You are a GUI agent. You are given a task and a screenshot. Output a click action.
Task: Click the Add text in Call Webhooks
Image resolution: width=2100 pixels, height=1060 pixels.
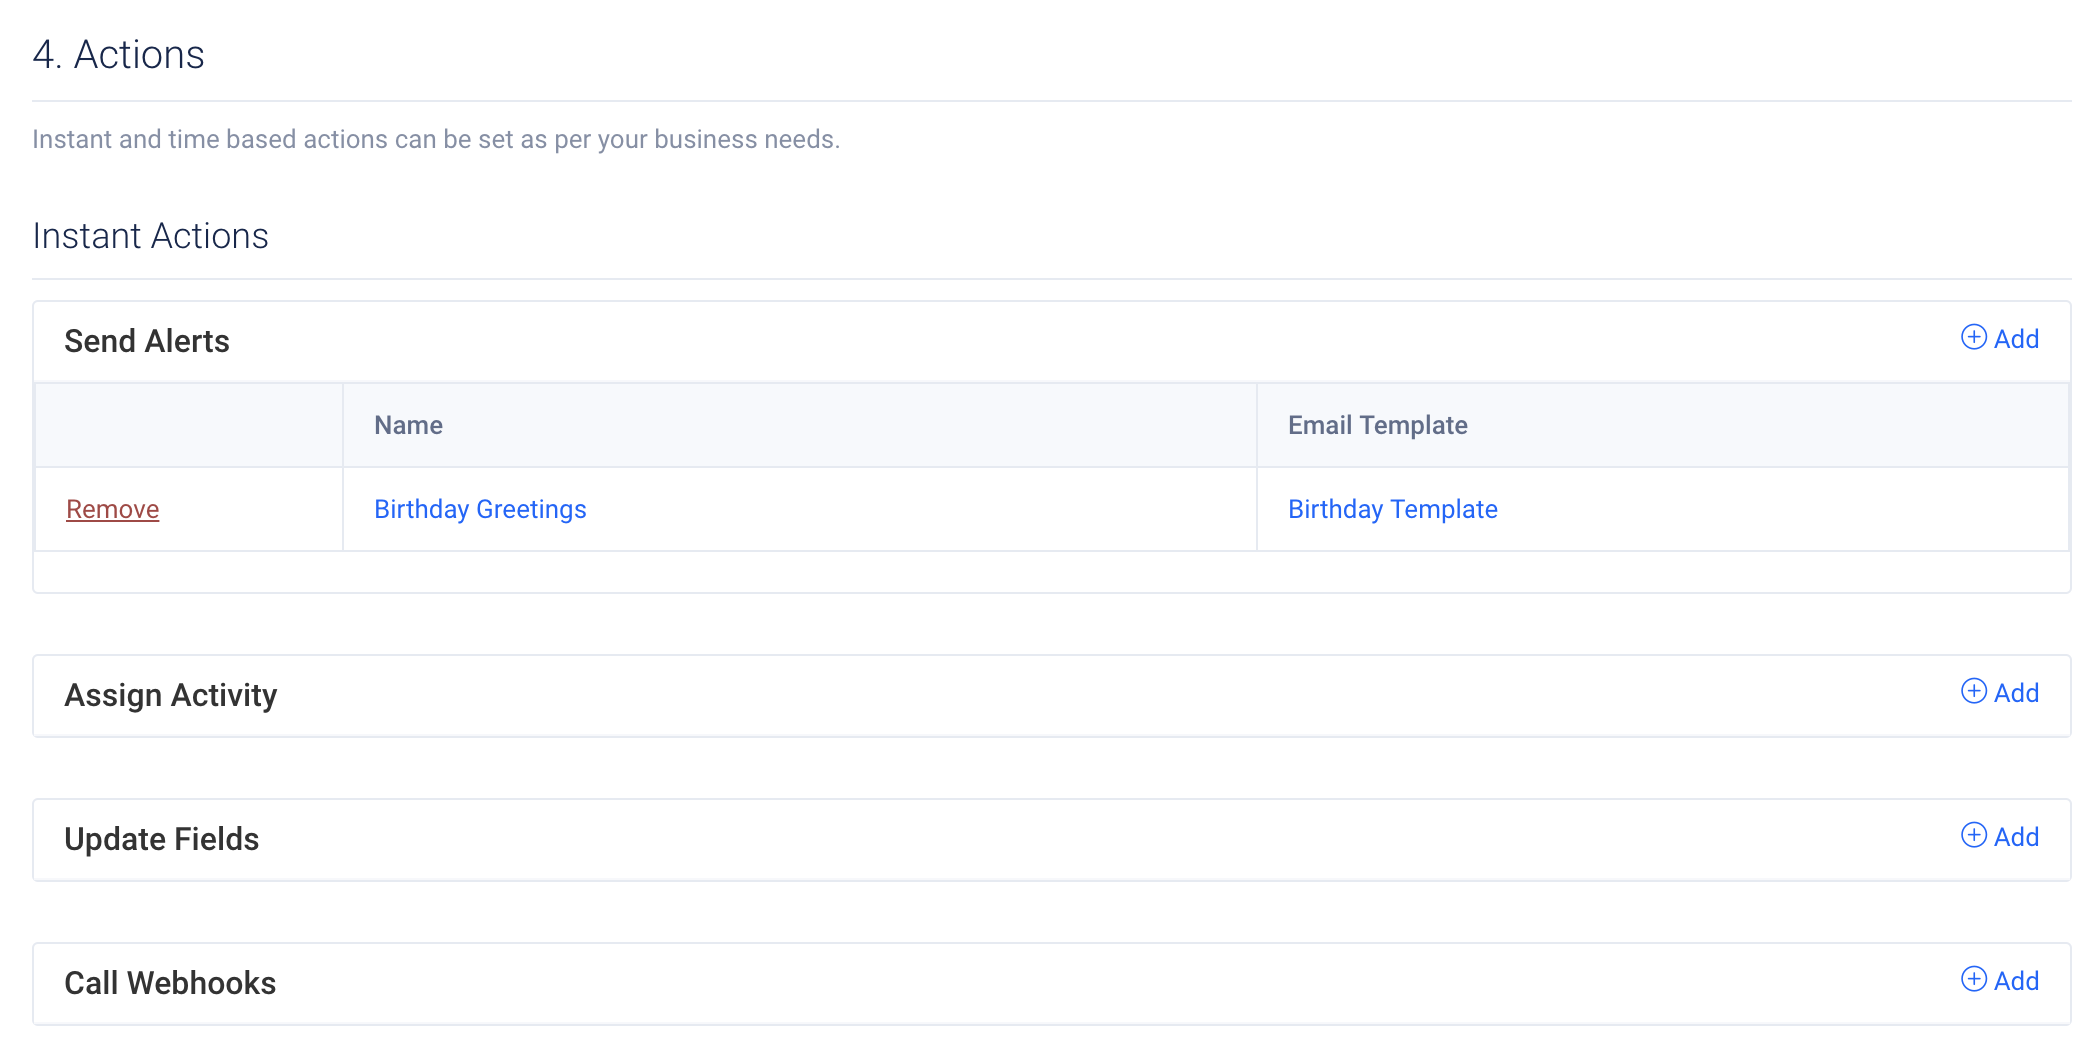[x=2016, y=981]
